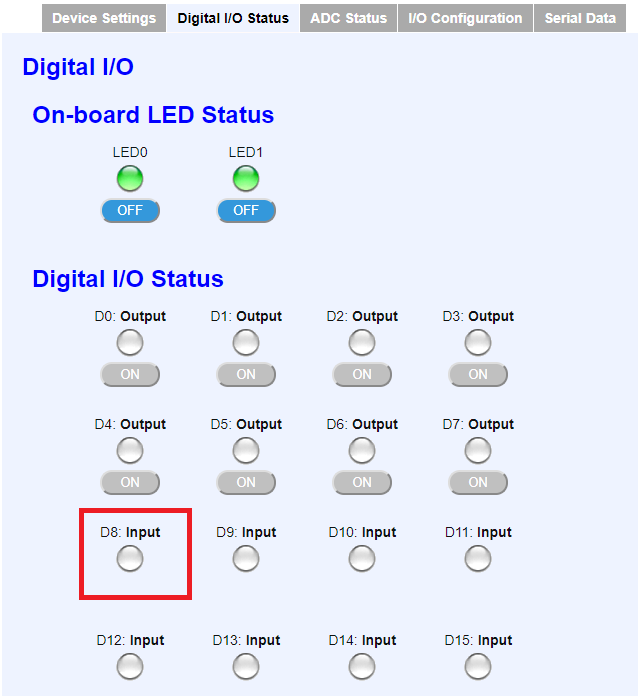Image resolution: width=638 pixels, height=696 pixels.
Task: Click the D9 input indicator lamp
Action: [x=246, y=558]
